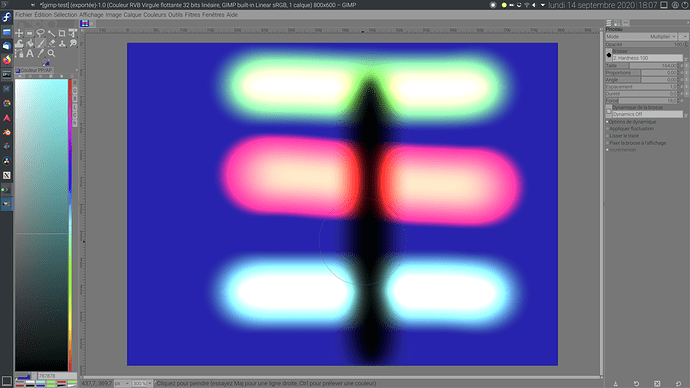Open the Tool Options tab icon

[x=609, y=23]
